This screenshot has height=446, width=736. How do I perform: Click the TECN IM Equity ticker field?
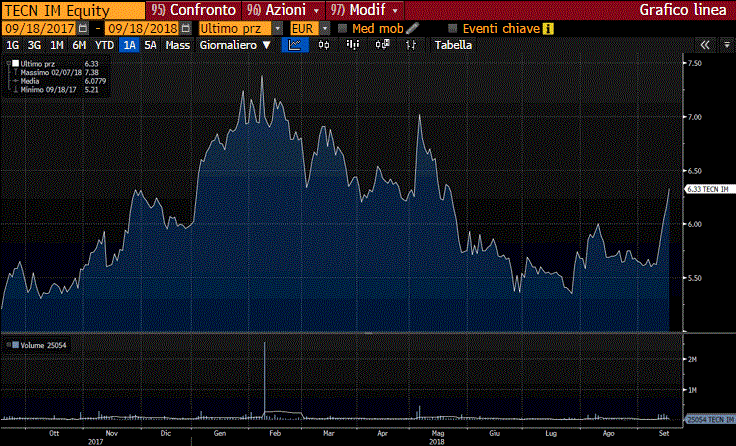click(x=73, y=10)
